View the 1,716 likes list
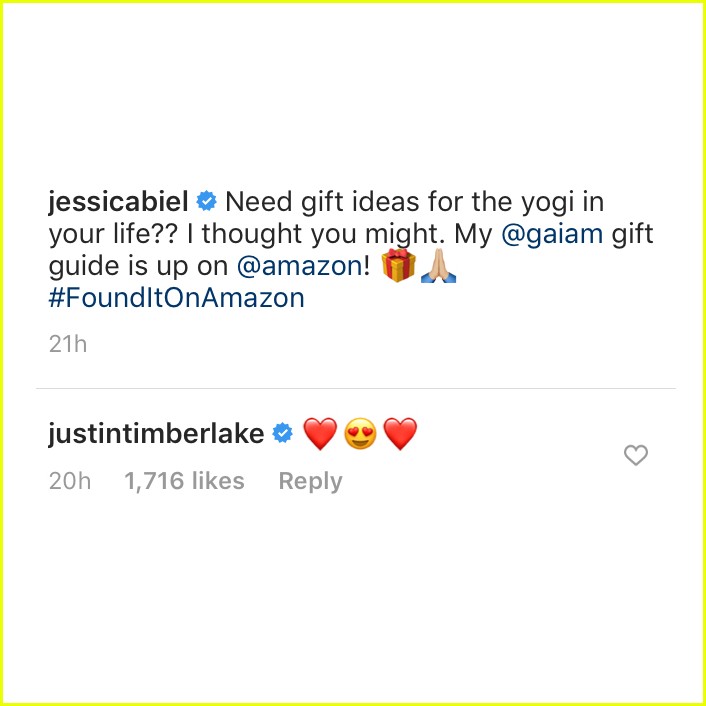Image resolution: width=706 pixels, height=706 pixels. pos(184,480)
